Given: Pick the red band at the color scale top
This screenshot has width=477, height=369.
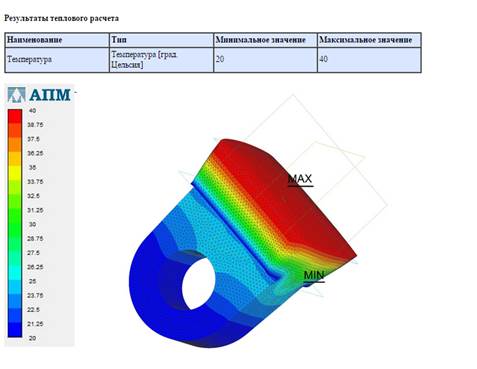Looking at the screenshot, I should [15, 116].
